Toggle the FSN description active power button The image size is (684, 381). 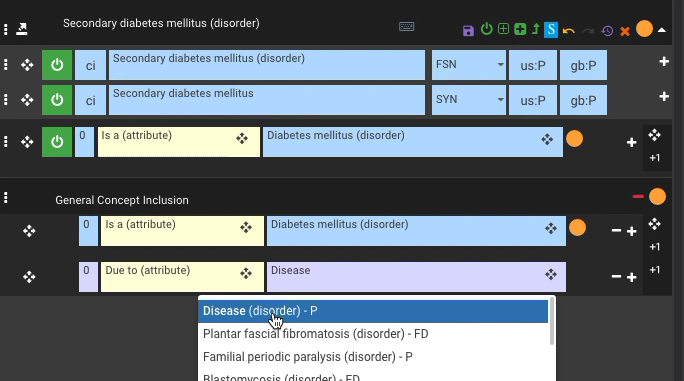click(57, 65)
